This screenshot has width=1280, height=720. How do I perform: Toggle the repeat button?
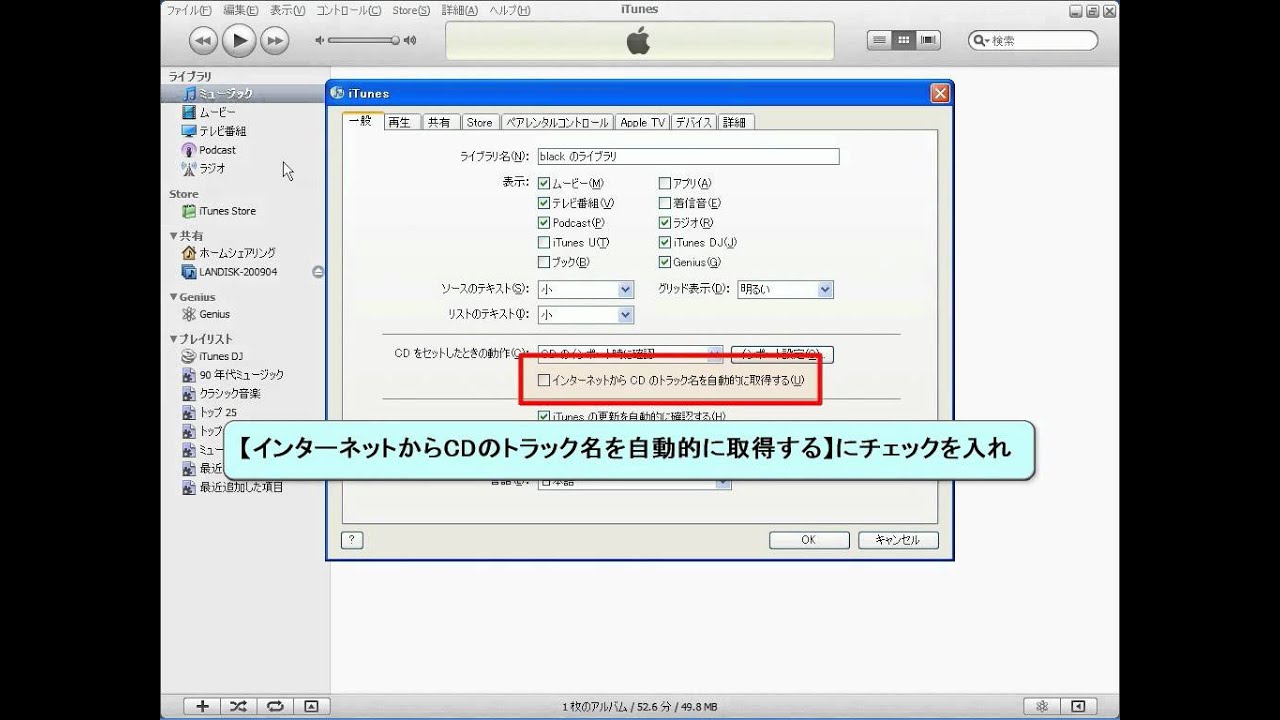(x=274, y=706)
